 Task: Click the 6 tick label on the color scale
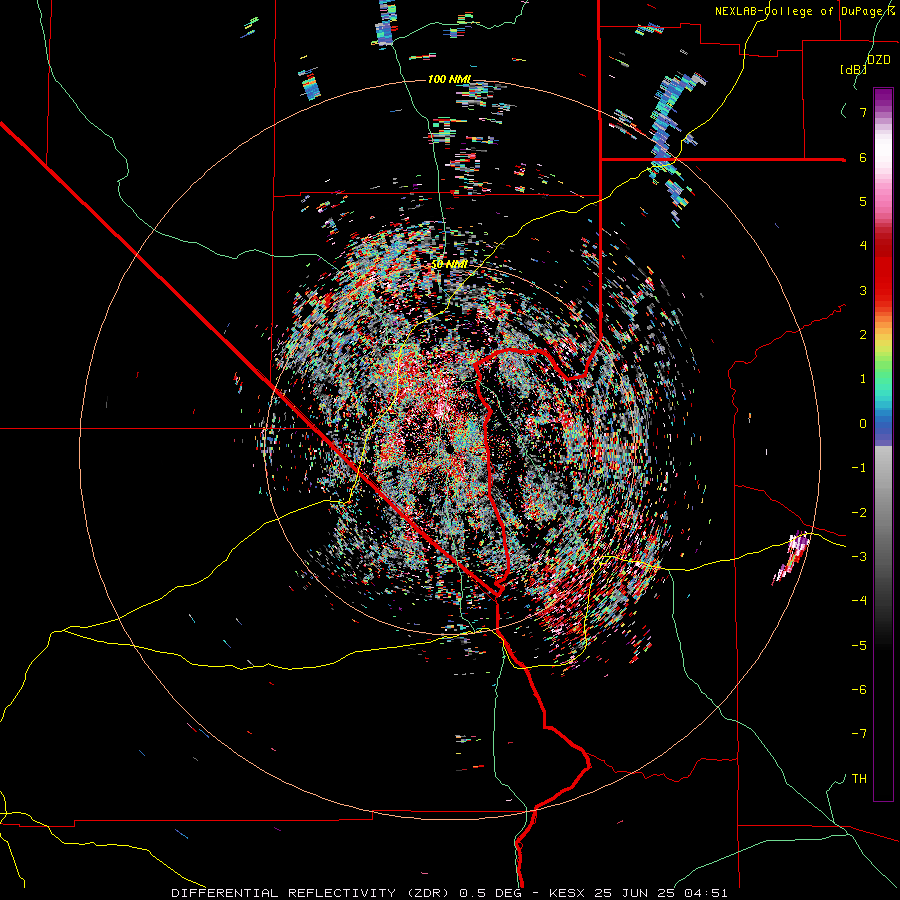[x=863, y=157]
